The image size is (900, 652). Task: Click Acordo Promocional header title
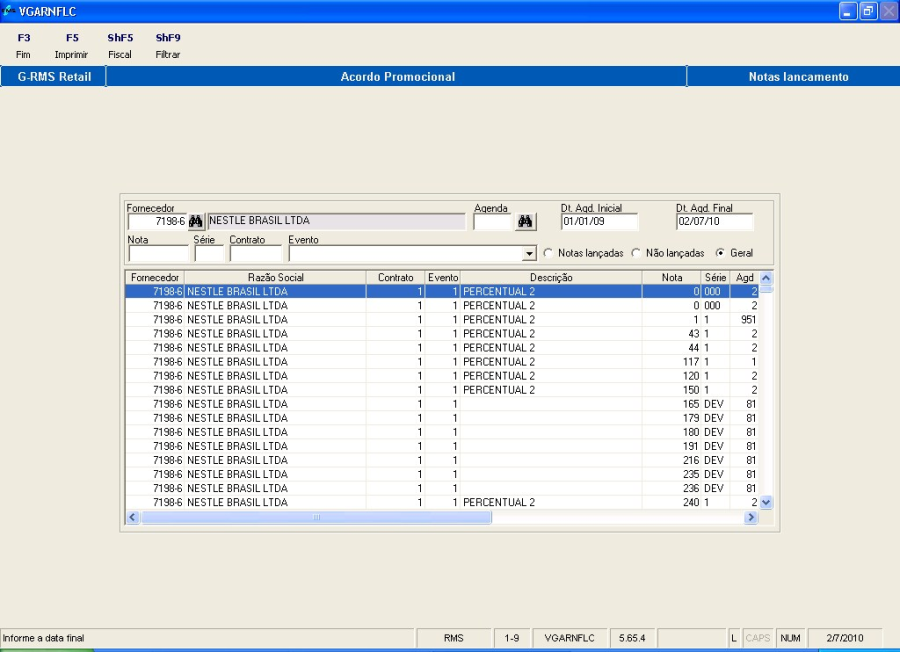397,76
